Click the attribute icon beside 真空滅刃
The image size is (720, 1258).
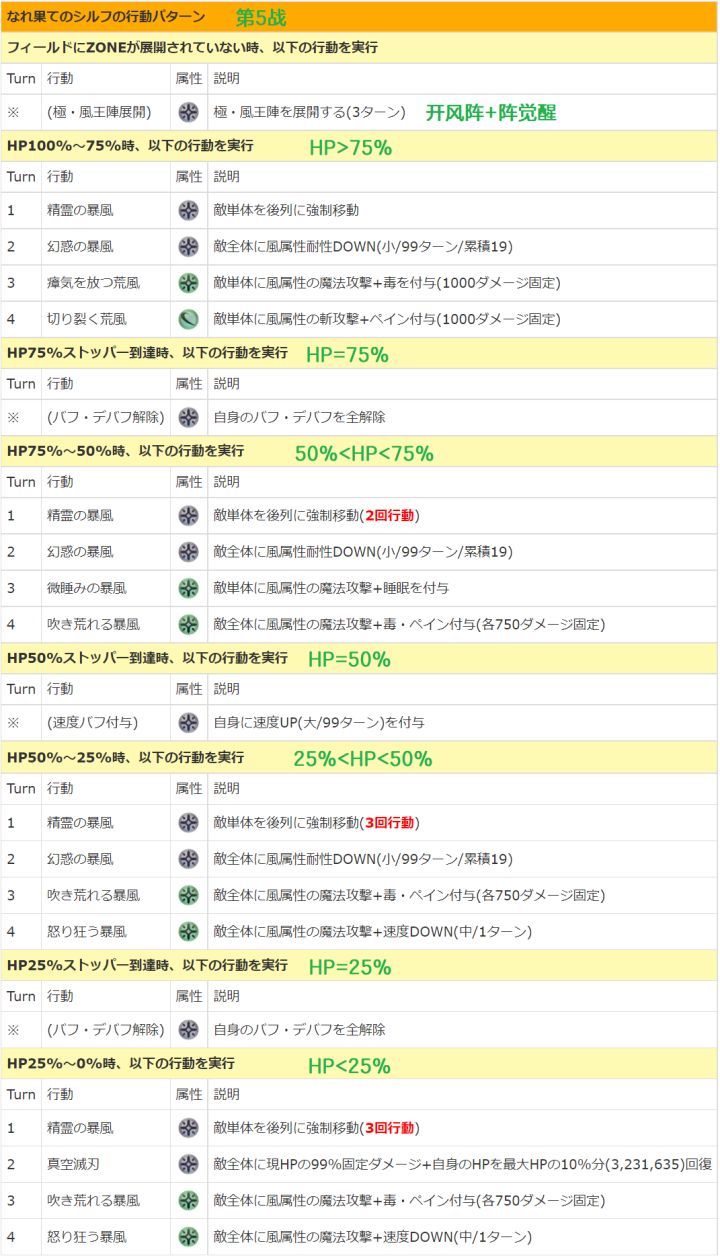(188, 1164)
